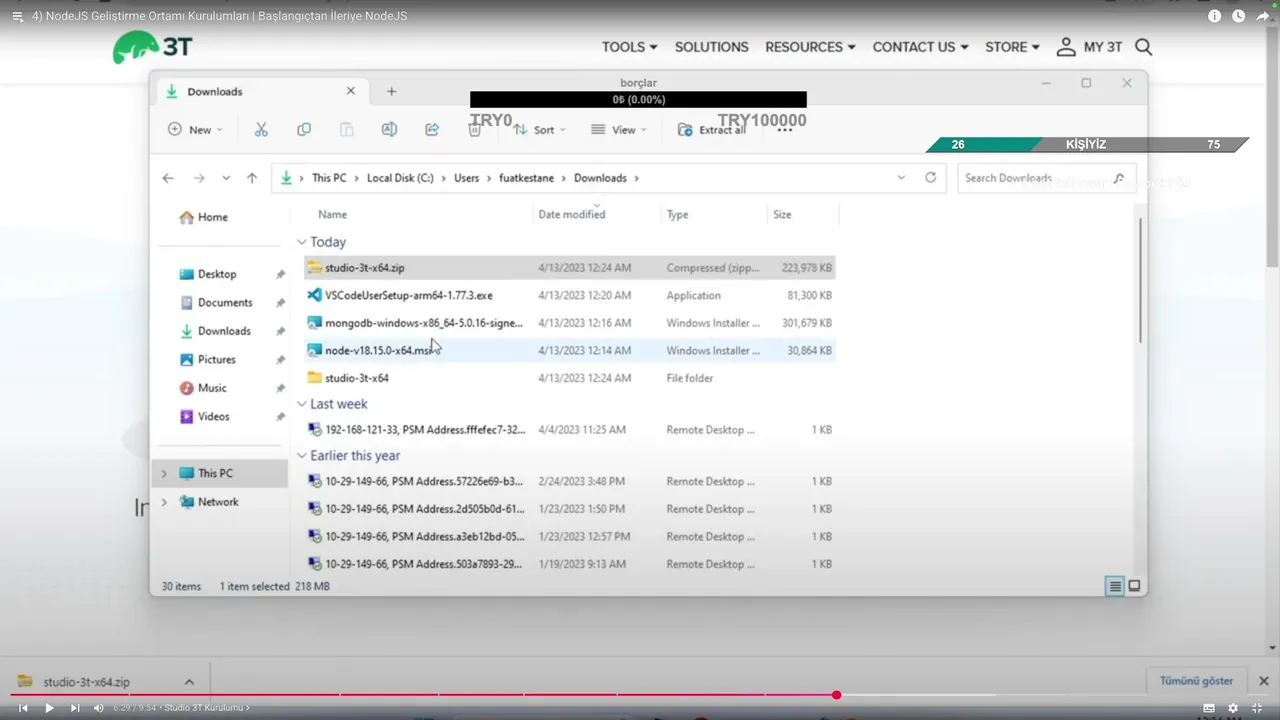
Task: Open MY 3T account link
Action: click(1090, 47)
